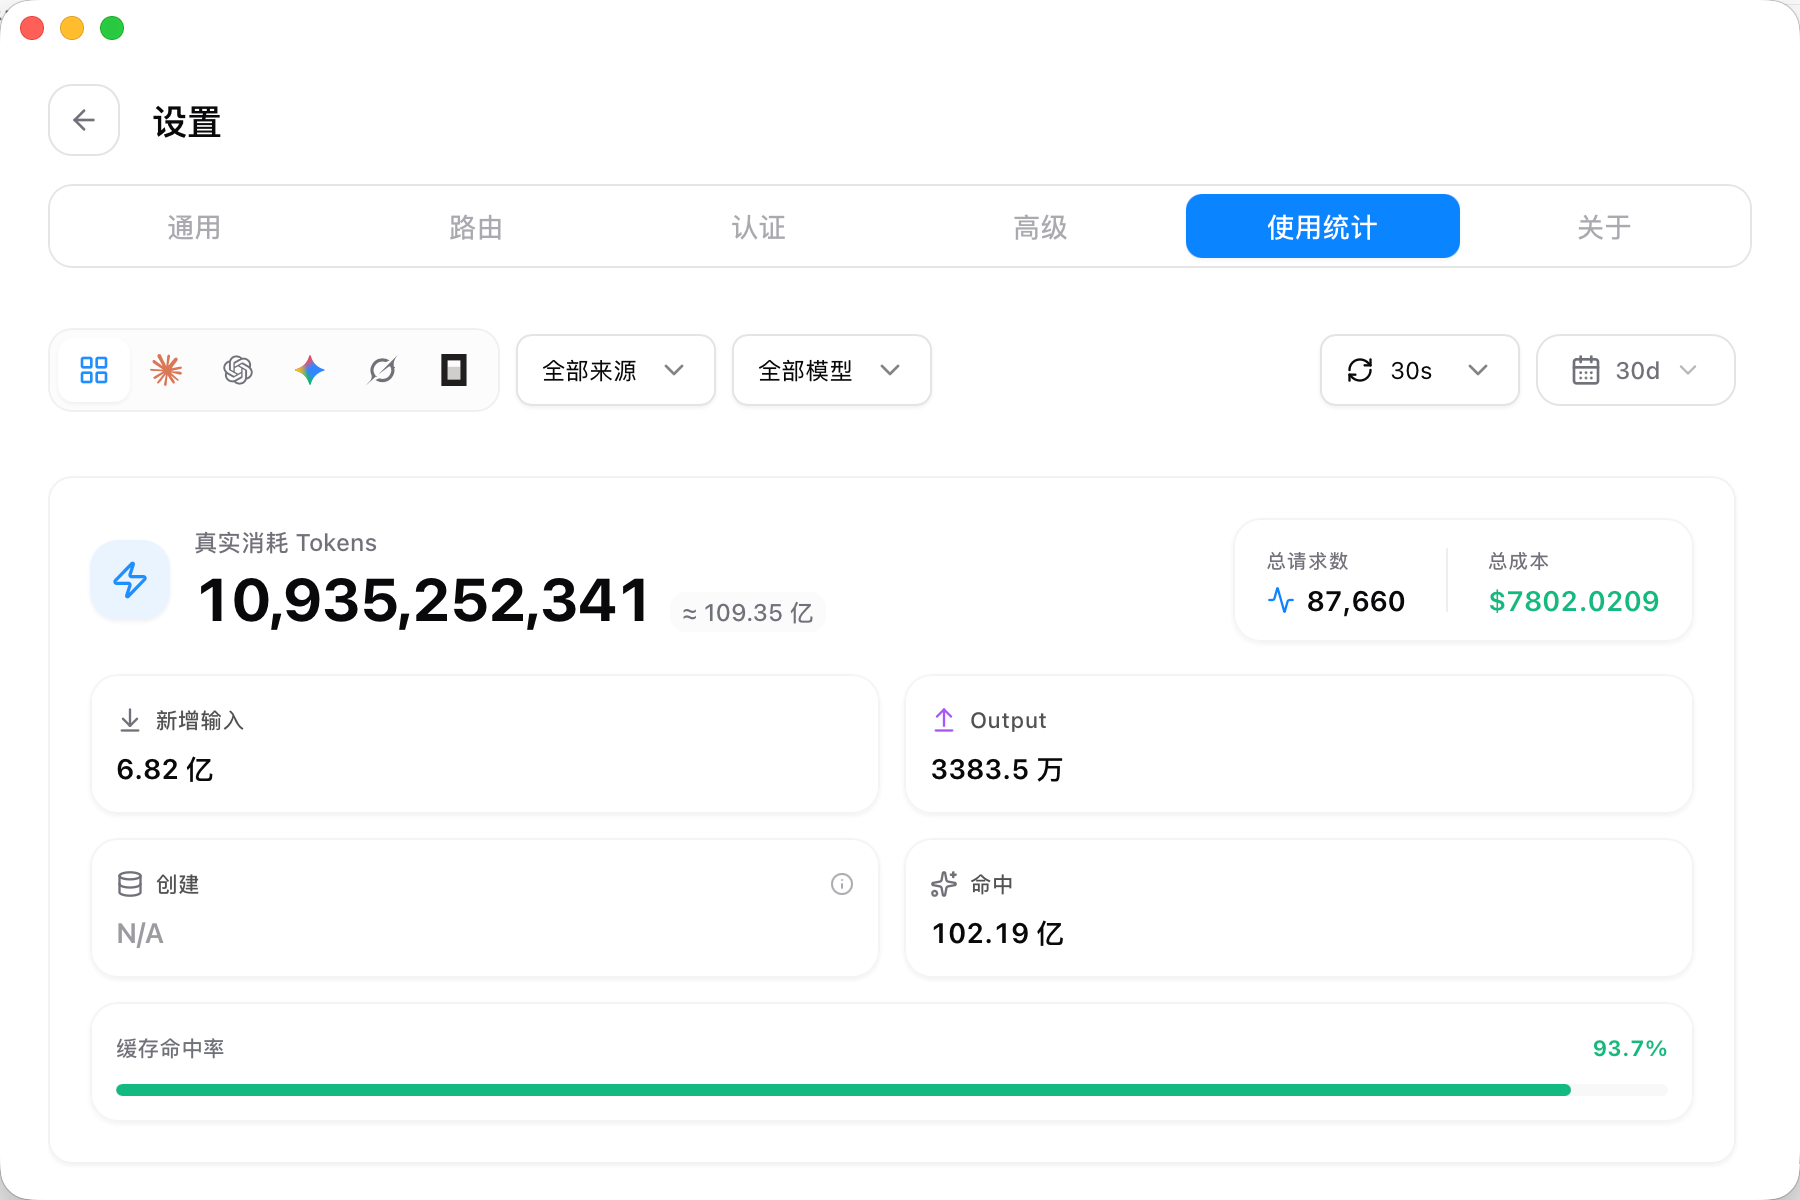Go to the 关于 tab
Viewport: 1800px width, 1200px height.
click(1604, 227)
